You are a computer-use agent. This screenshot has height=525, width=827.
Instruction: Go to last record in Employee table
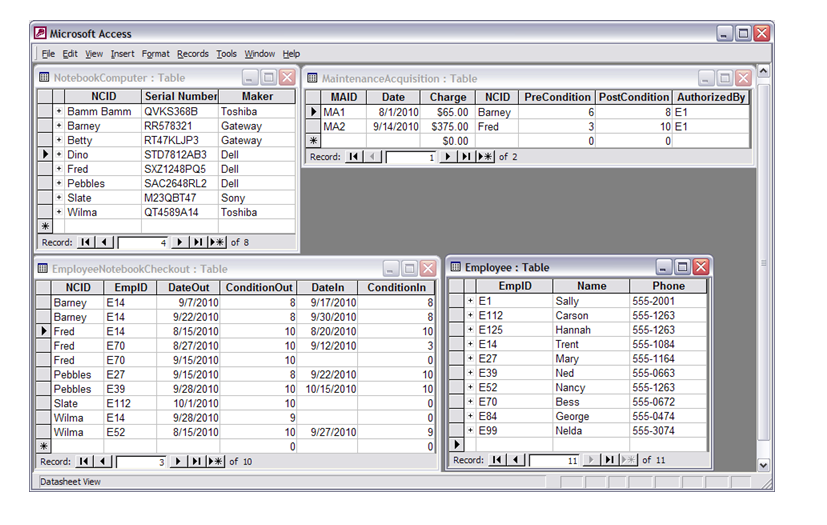(x=609, y=460)
